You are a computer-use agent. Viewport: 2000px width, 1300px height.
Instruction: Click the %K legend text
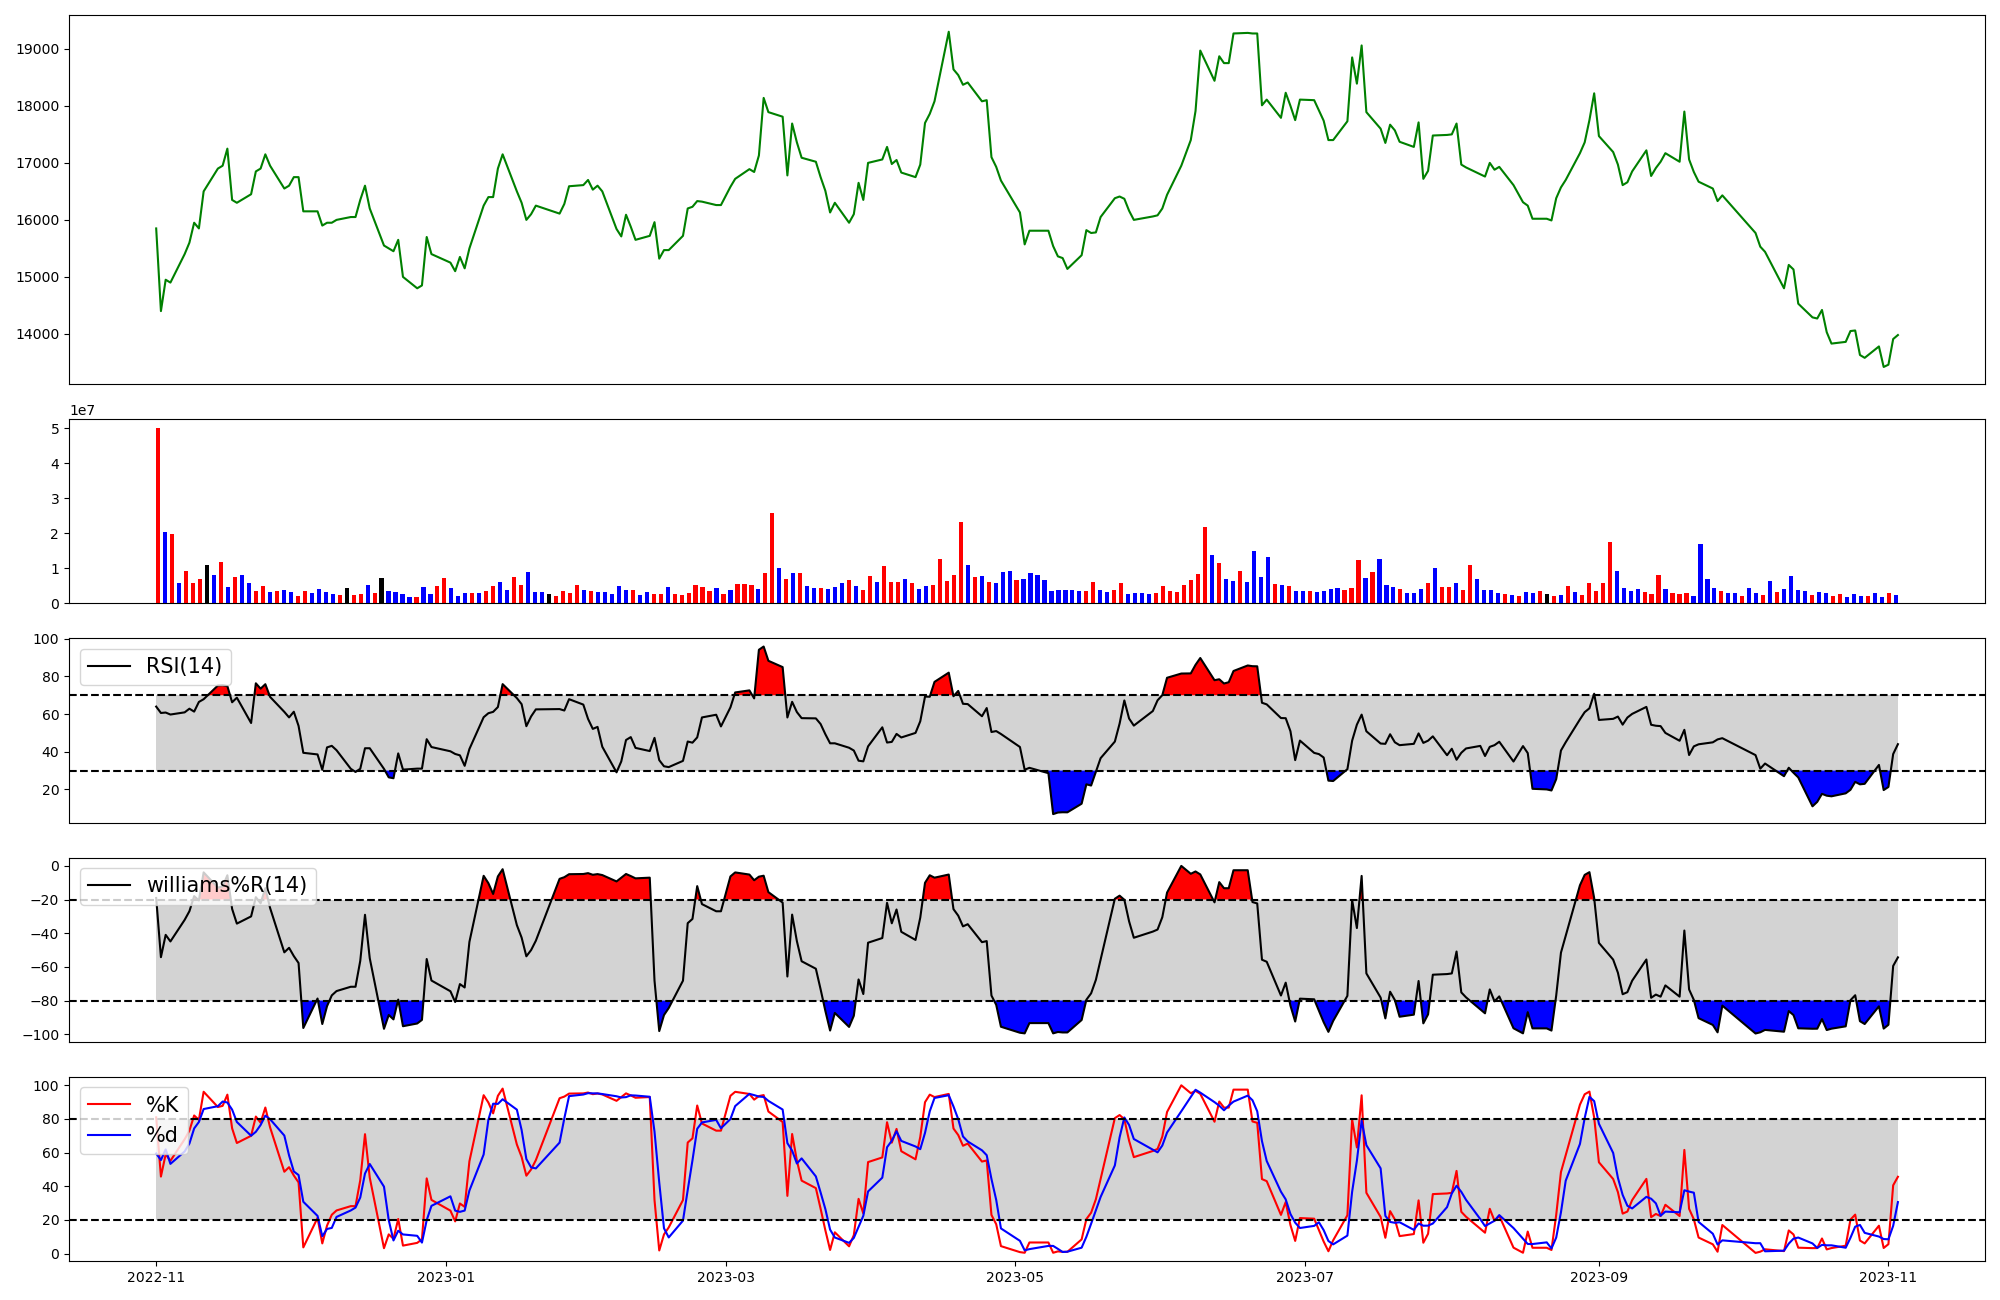162,1104
